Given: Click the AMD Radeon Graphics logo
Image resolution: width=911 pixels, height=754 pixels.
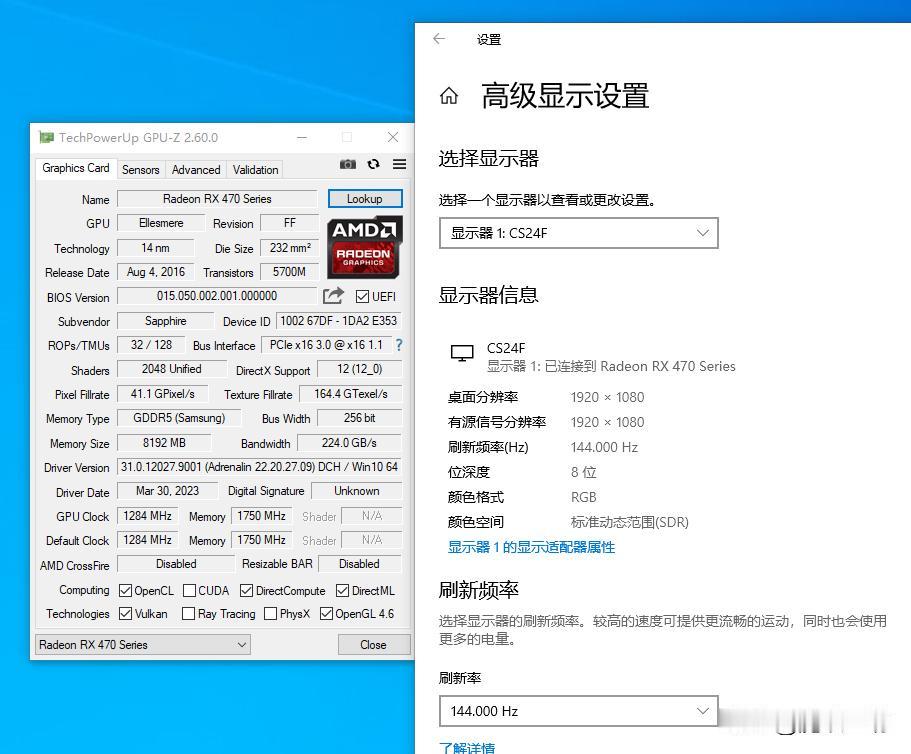Looking at the screenshot, I should (364, 247).
